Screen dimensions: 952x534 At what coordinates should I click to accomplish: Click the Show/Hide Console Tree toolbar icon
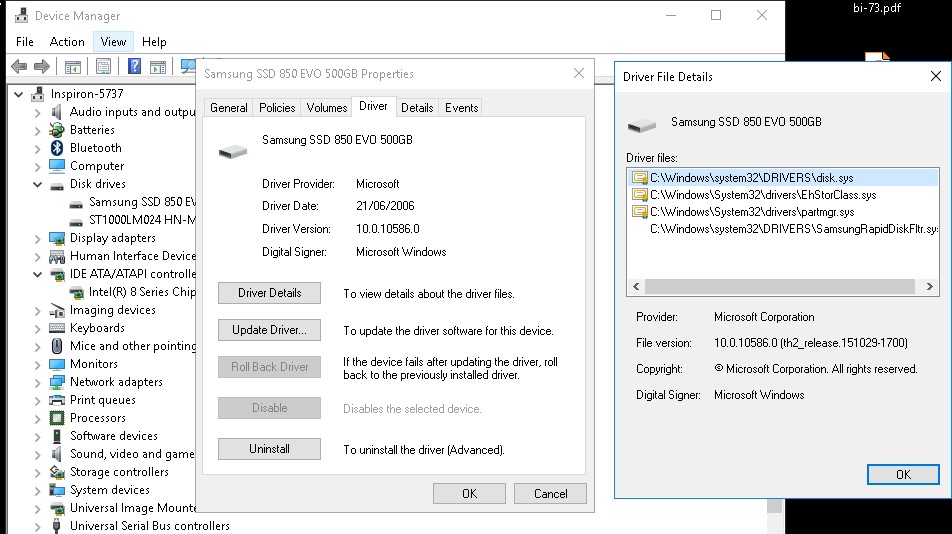pyautogui.click(x=73, y=66)
